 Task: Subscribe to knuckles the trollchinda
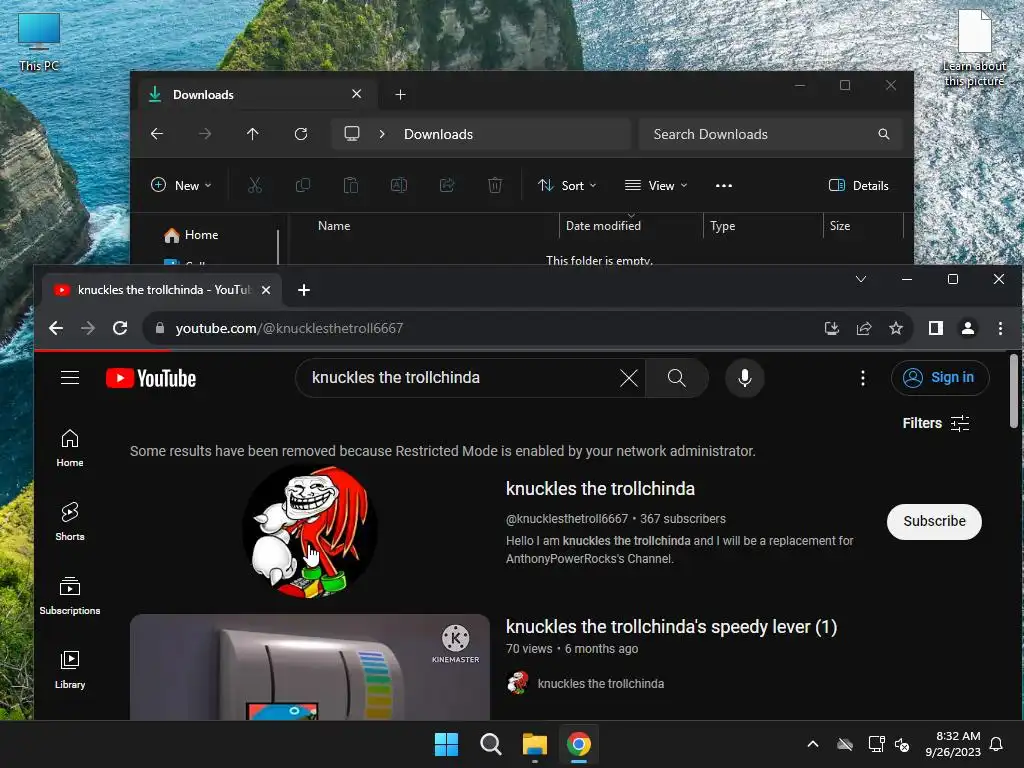coord(934,521)
